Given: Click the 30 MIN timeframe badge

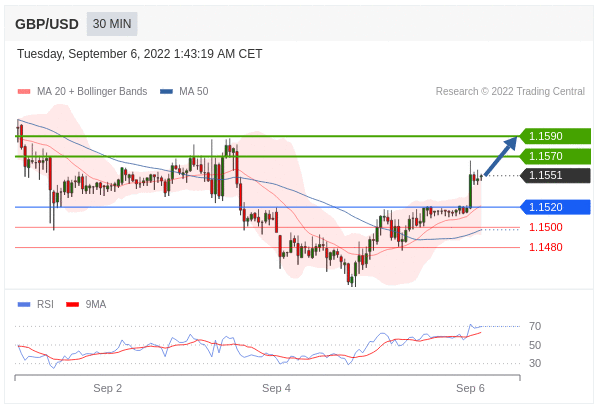Looking at the screenshot, I should coord(112,24).
